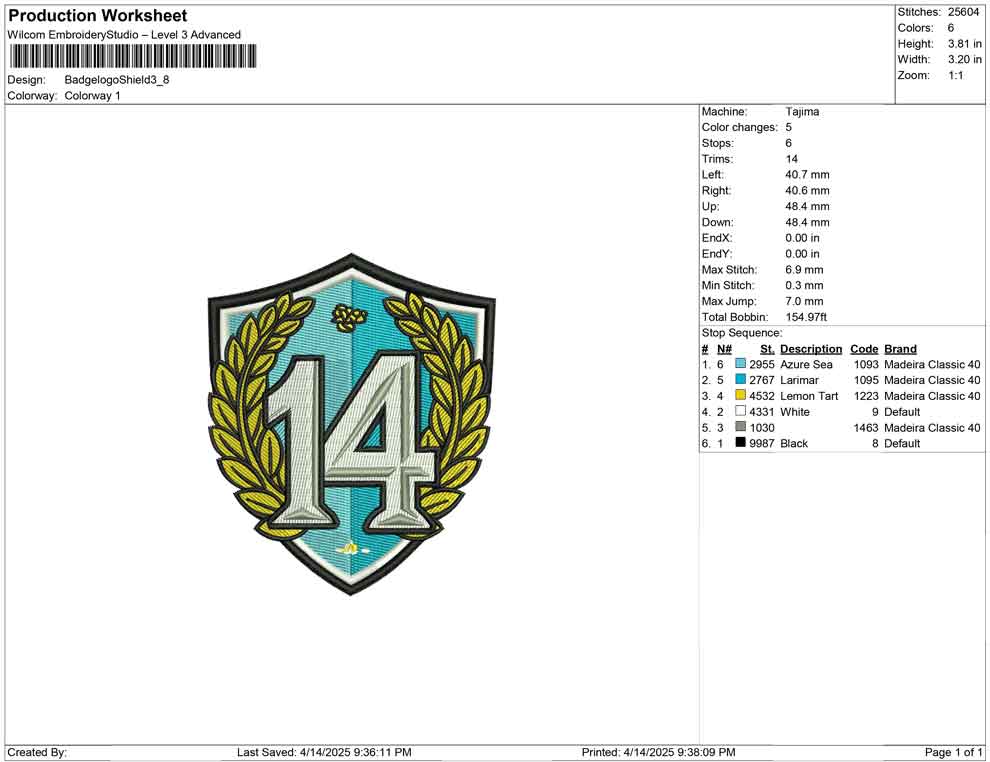Click the Colorway 1 value

[x=92, y=96]
